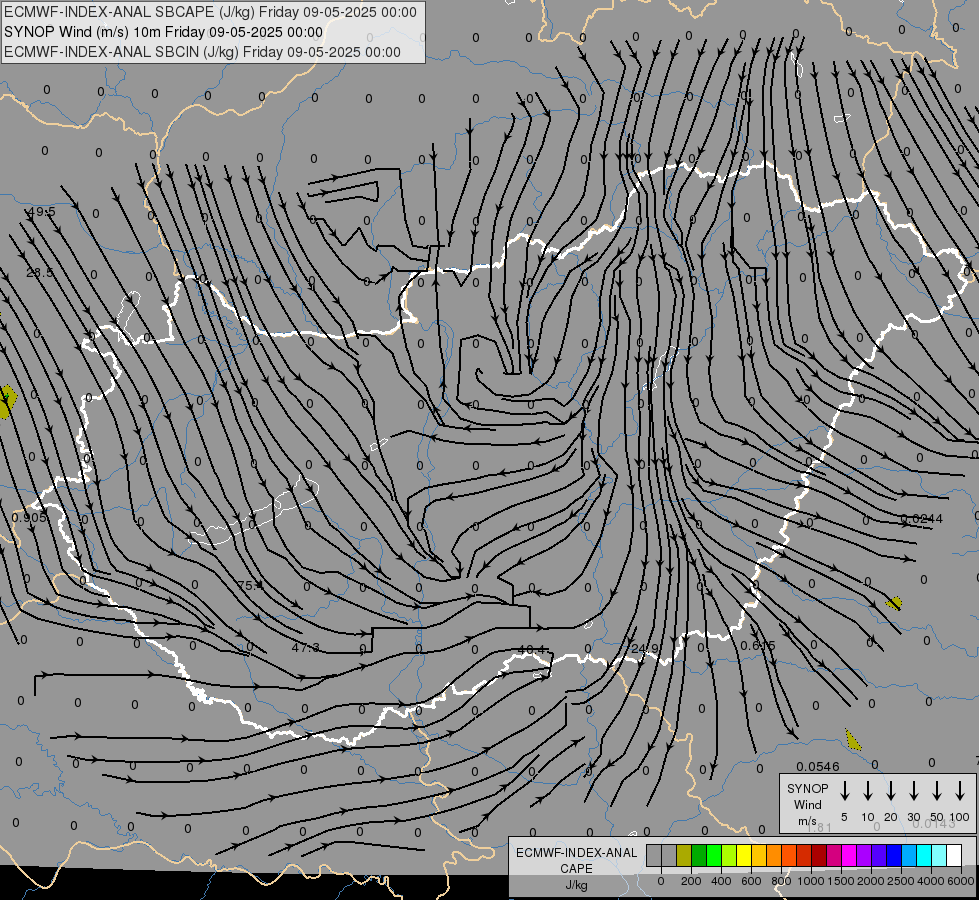
Task: Click the wind arrow above 20 m/s
Action: tap(891, 791)
